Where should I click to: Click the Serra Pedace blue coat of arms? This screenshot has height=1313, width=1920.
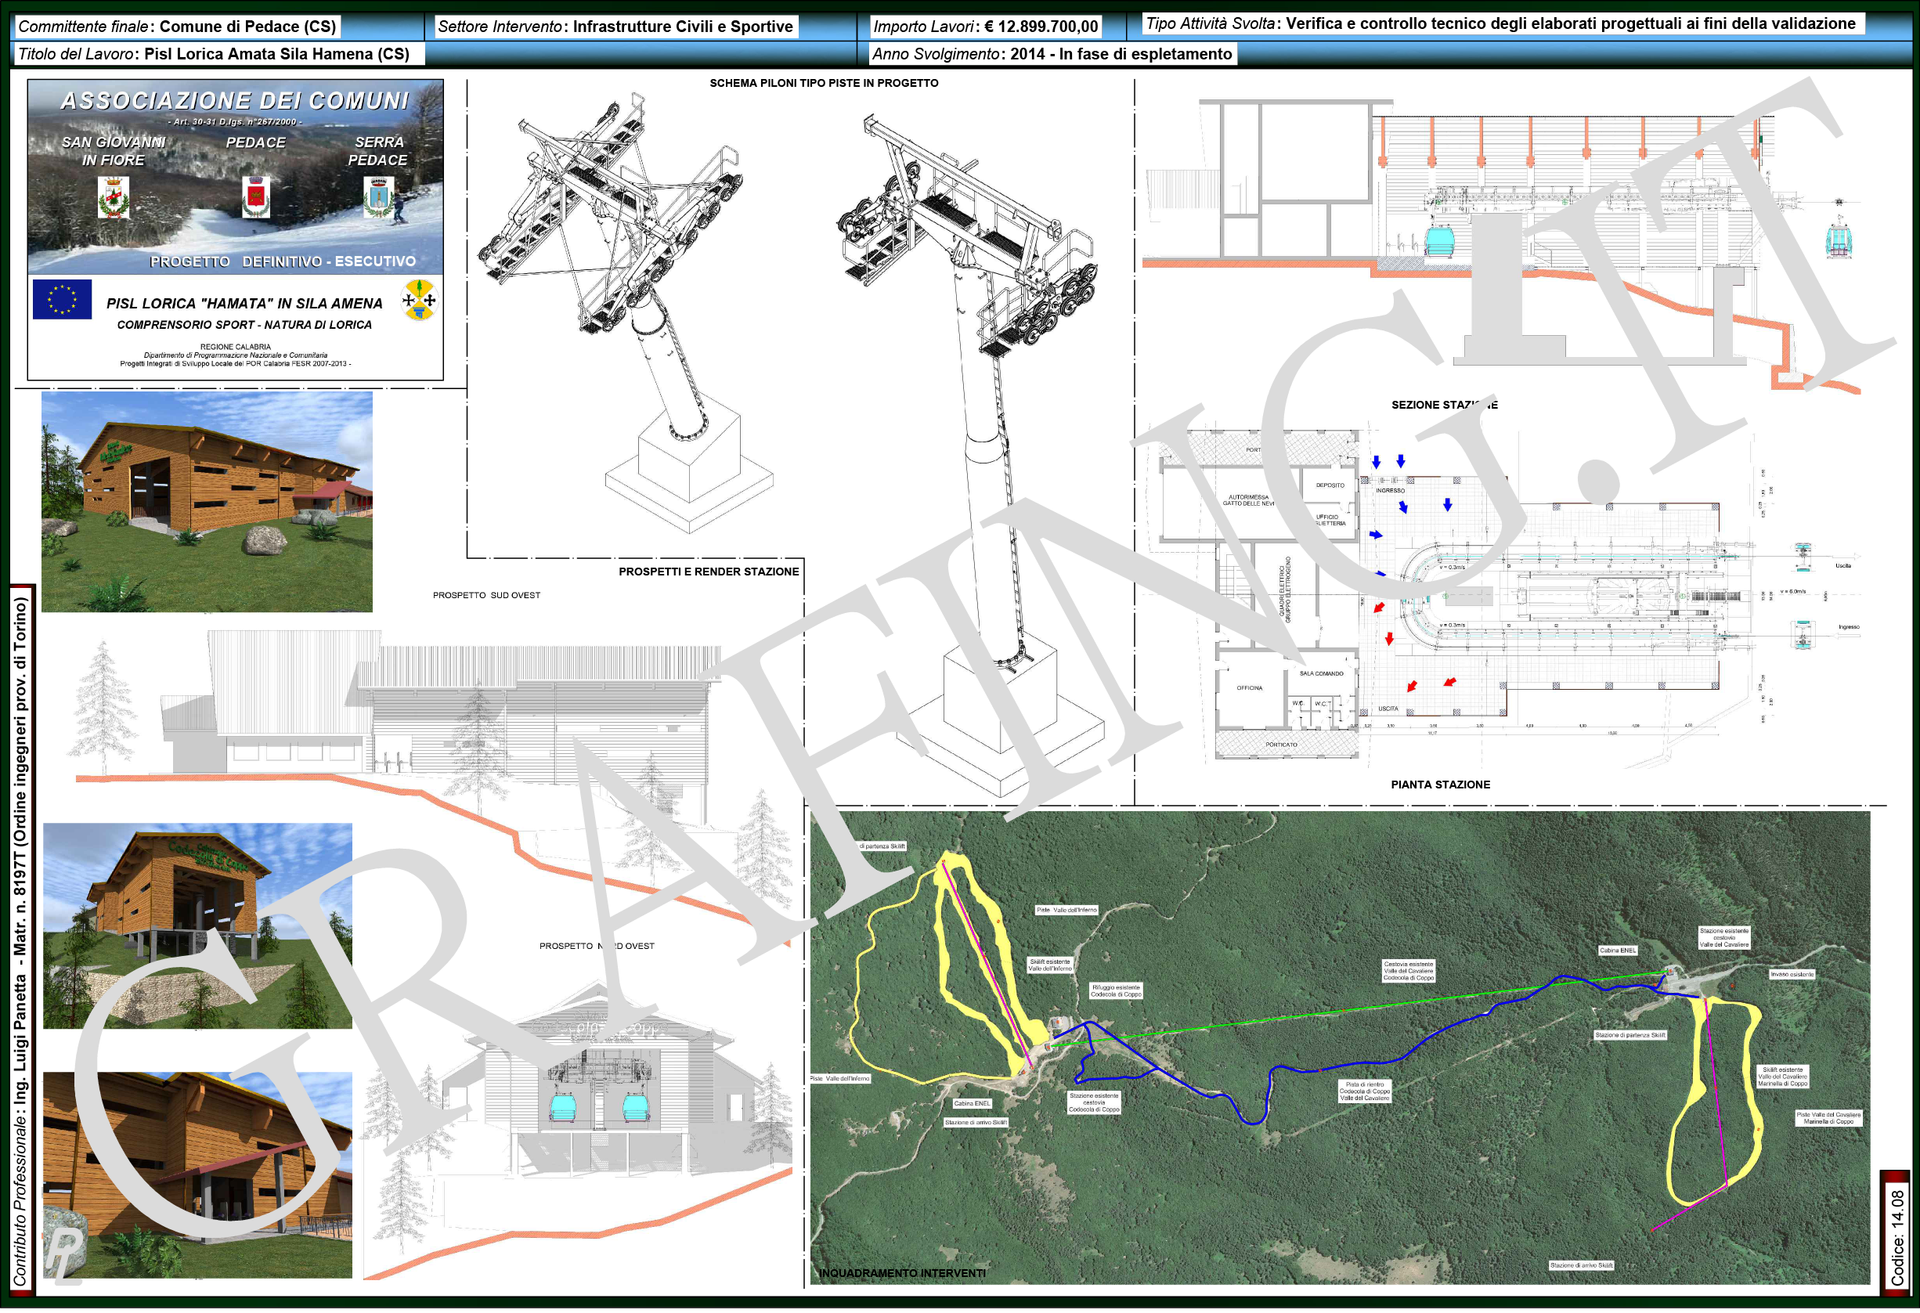379,197
